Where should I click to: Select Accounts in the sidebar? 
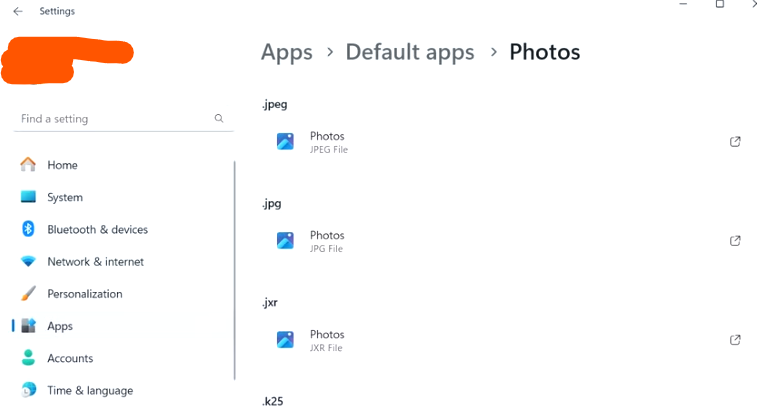pos(70,358)
